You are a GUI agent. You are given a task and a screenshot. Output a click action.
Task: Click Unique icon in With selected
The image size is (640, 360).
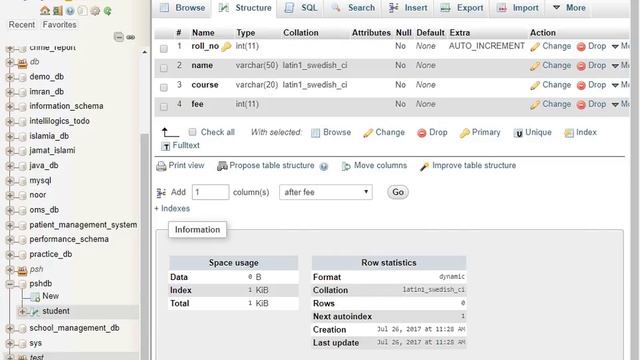point(518,133)
